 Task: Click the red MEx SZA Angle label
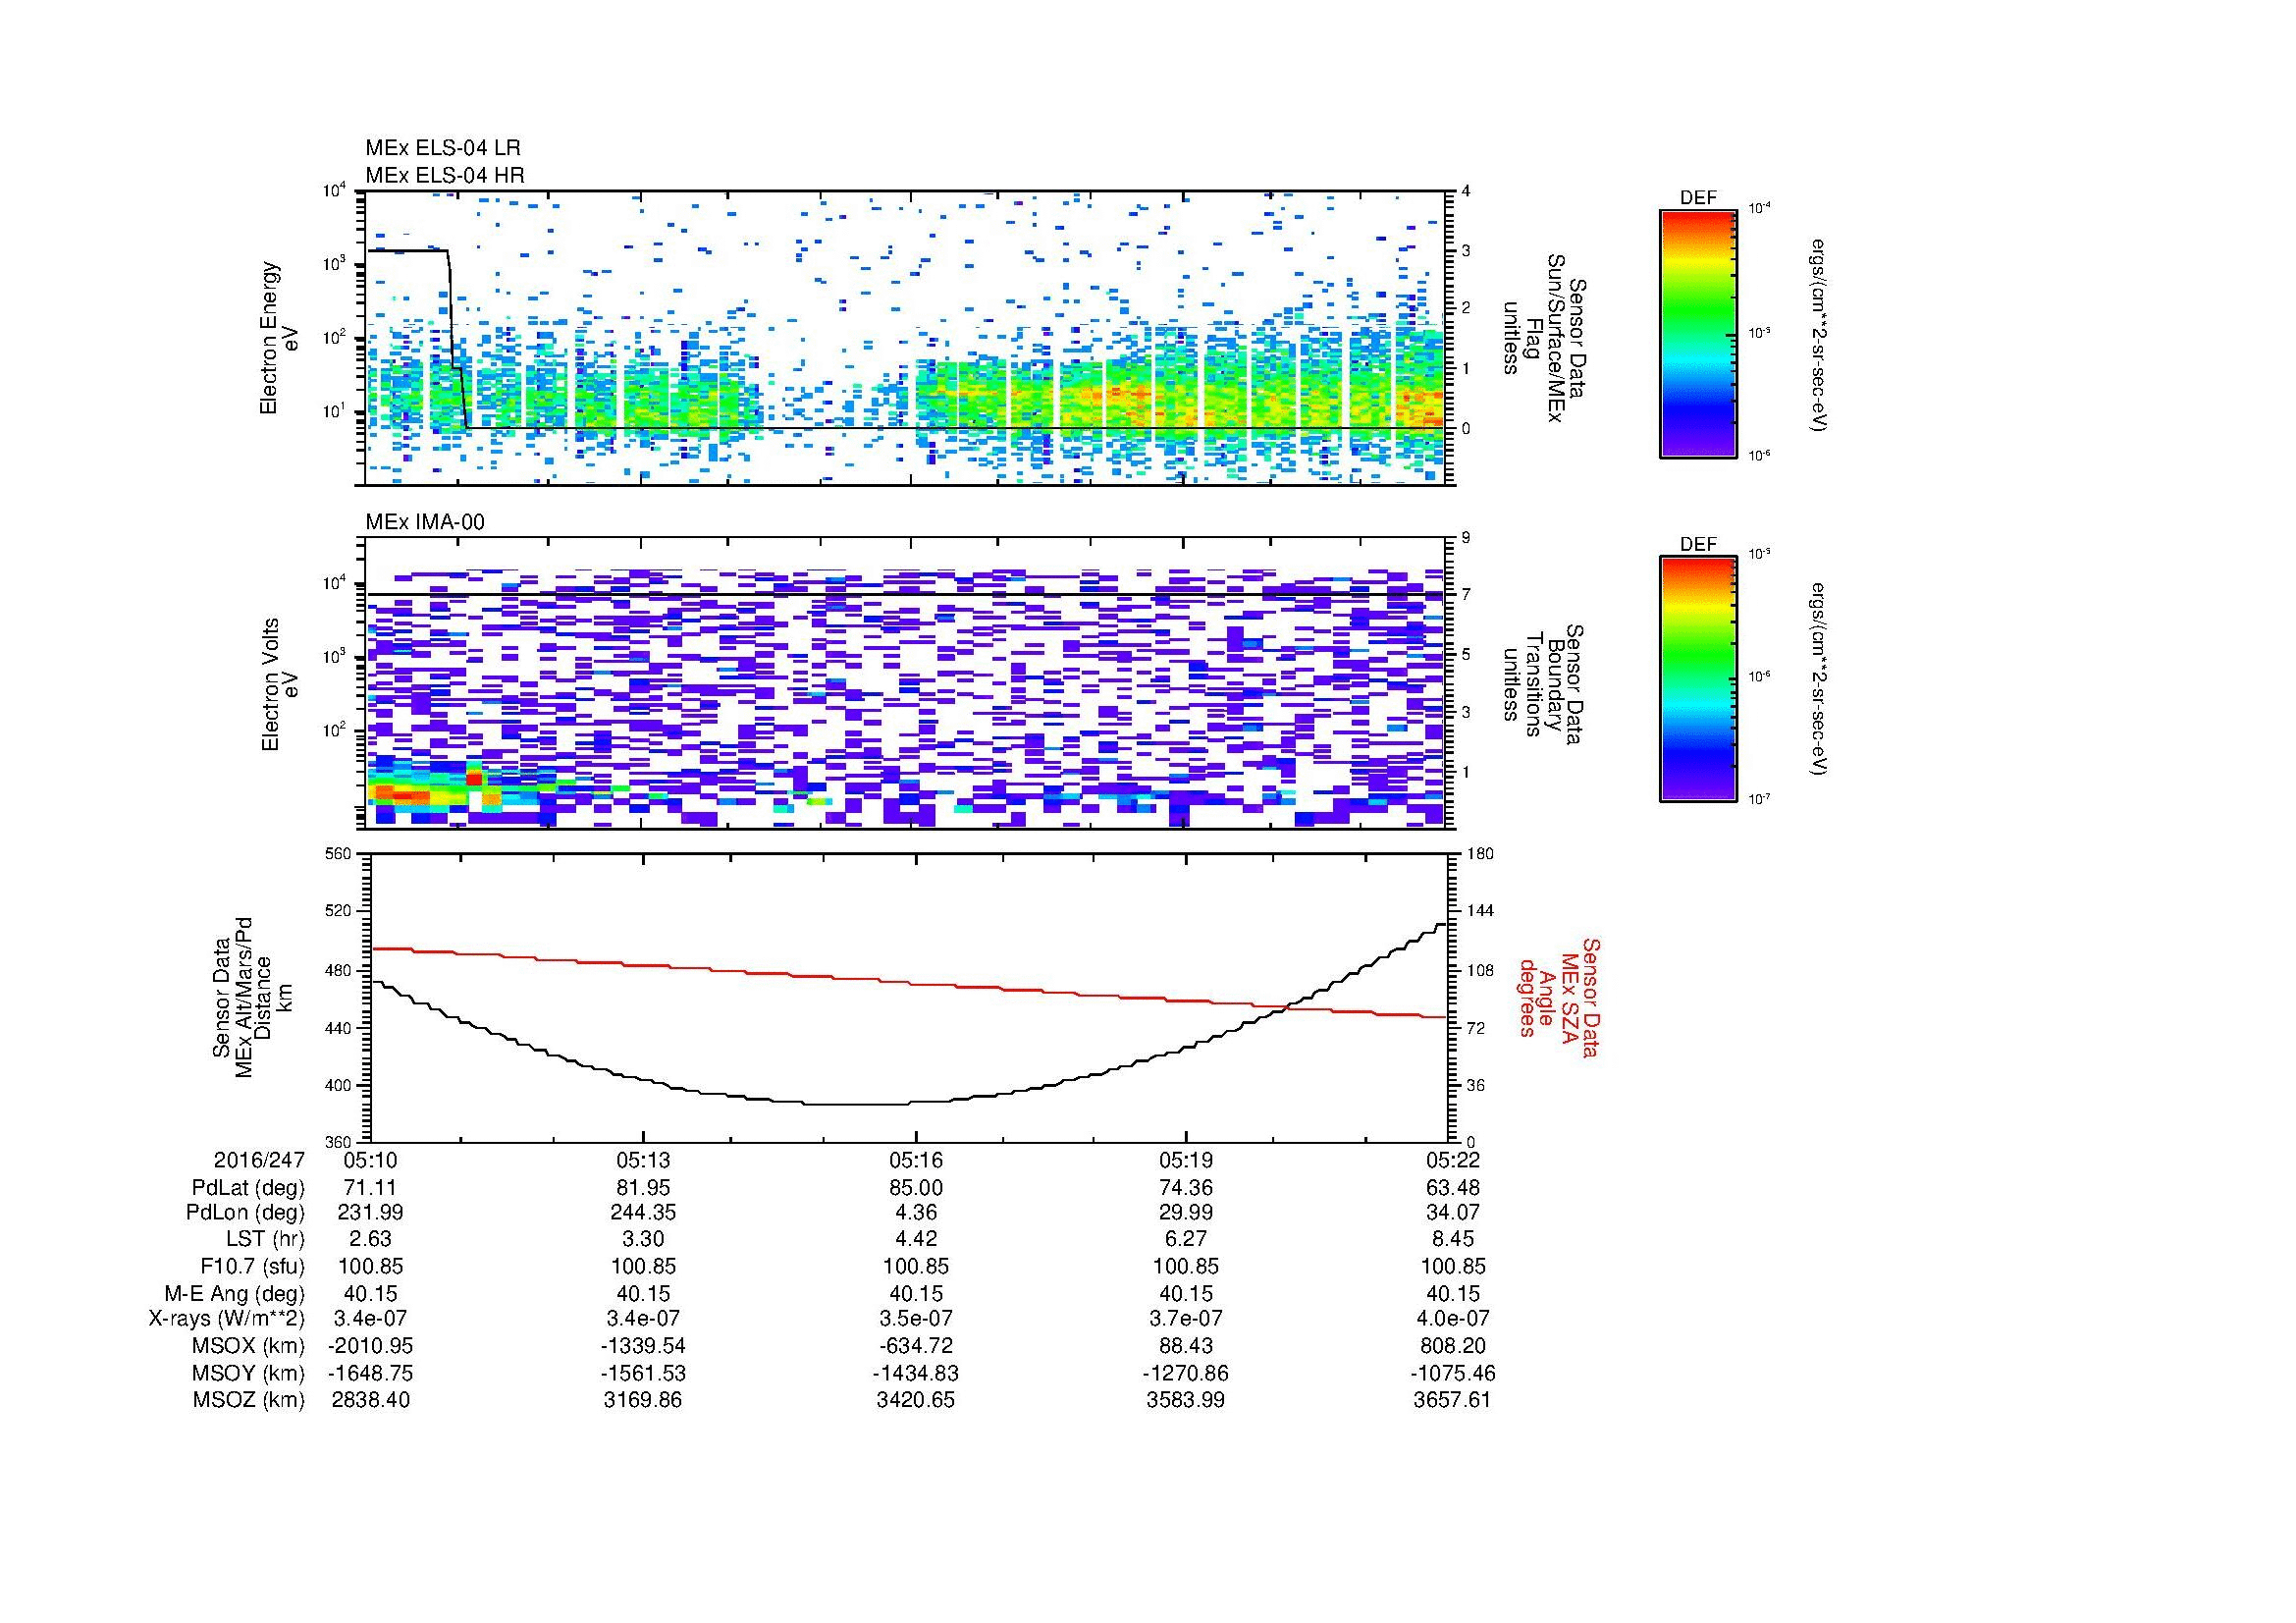pyautogui.click(x=1560, y=997)
